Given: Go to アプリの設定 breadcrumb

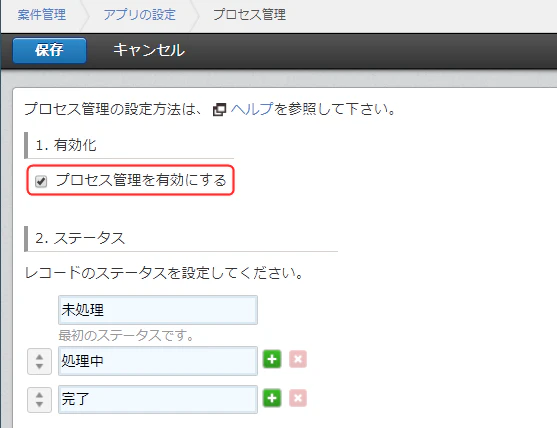Looking at the screenshot, I should (140, 15).
